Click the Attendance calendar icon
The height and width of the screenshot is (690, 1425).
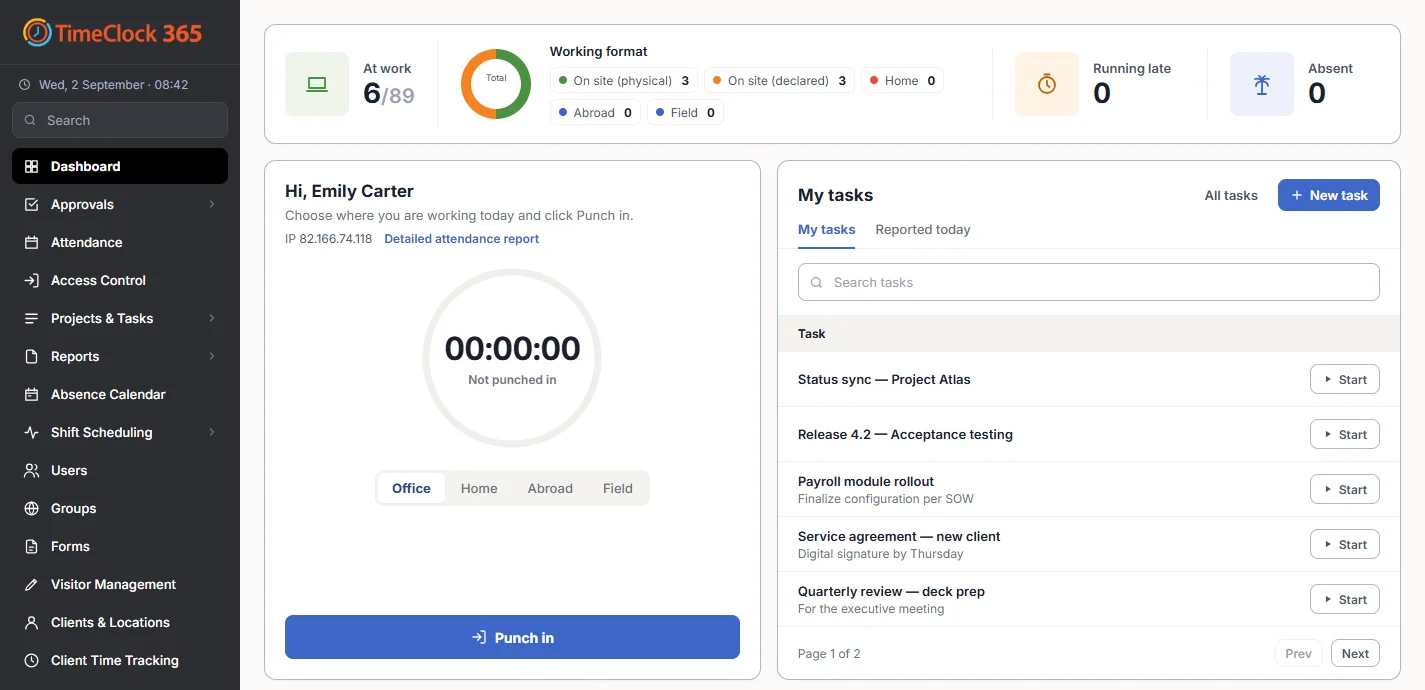(31, 242)
